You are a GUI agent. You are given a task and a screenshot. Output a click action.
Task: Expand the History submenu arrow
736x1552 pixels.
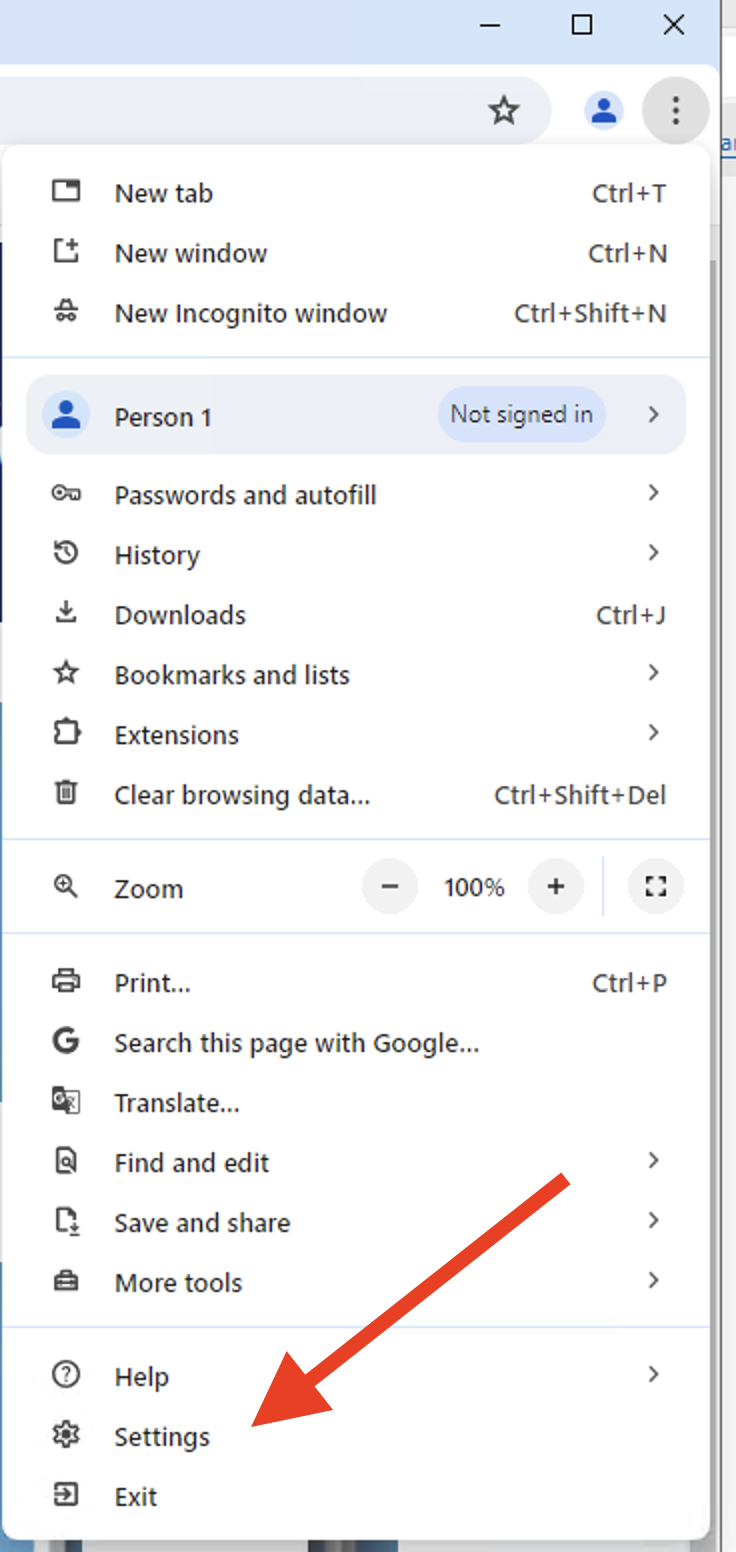tap(653, 553)
